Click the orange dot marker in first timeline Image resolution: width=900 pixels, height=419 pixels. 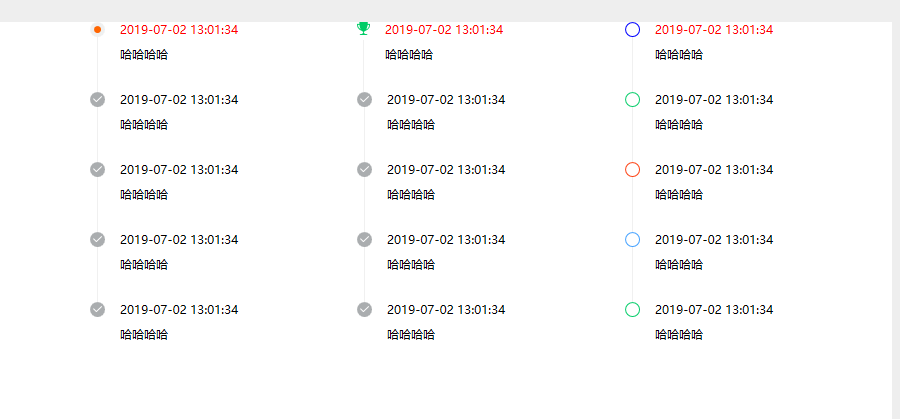click(98, 29)
